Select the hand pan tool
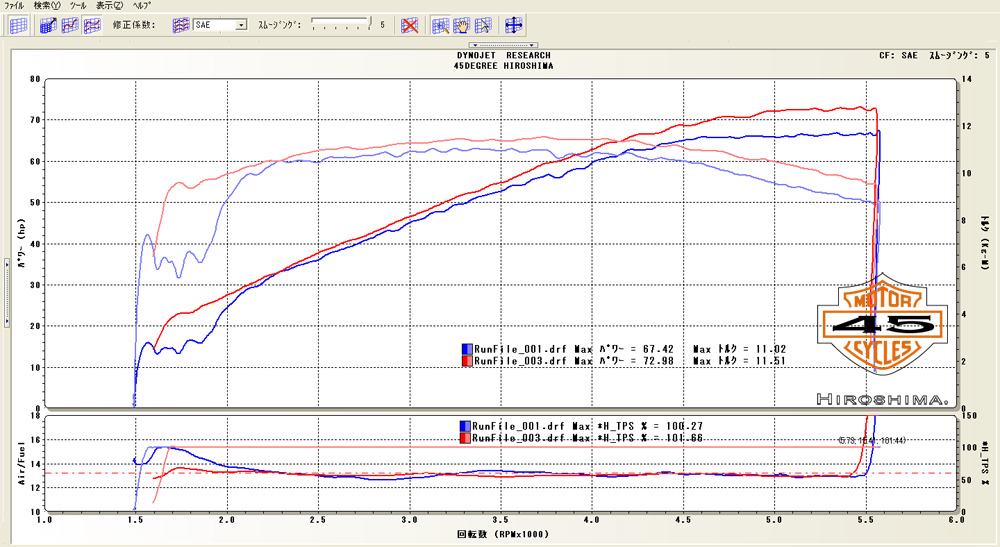The height and width of the screenshot is (547, 1000). 463,25
